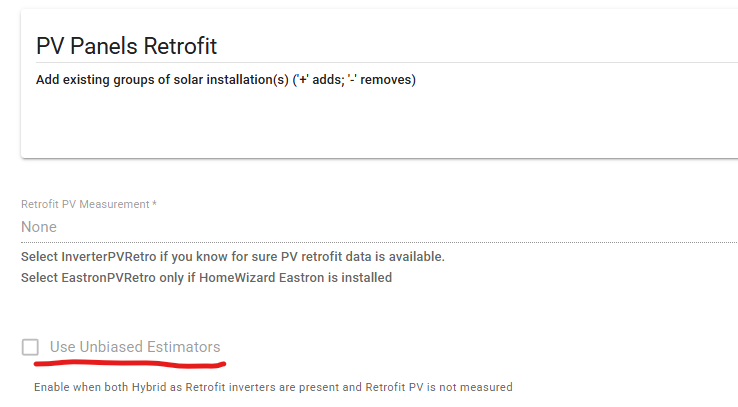Click the "('+' adds; '-' removes)" instruction text

click(x=354, y=79)
